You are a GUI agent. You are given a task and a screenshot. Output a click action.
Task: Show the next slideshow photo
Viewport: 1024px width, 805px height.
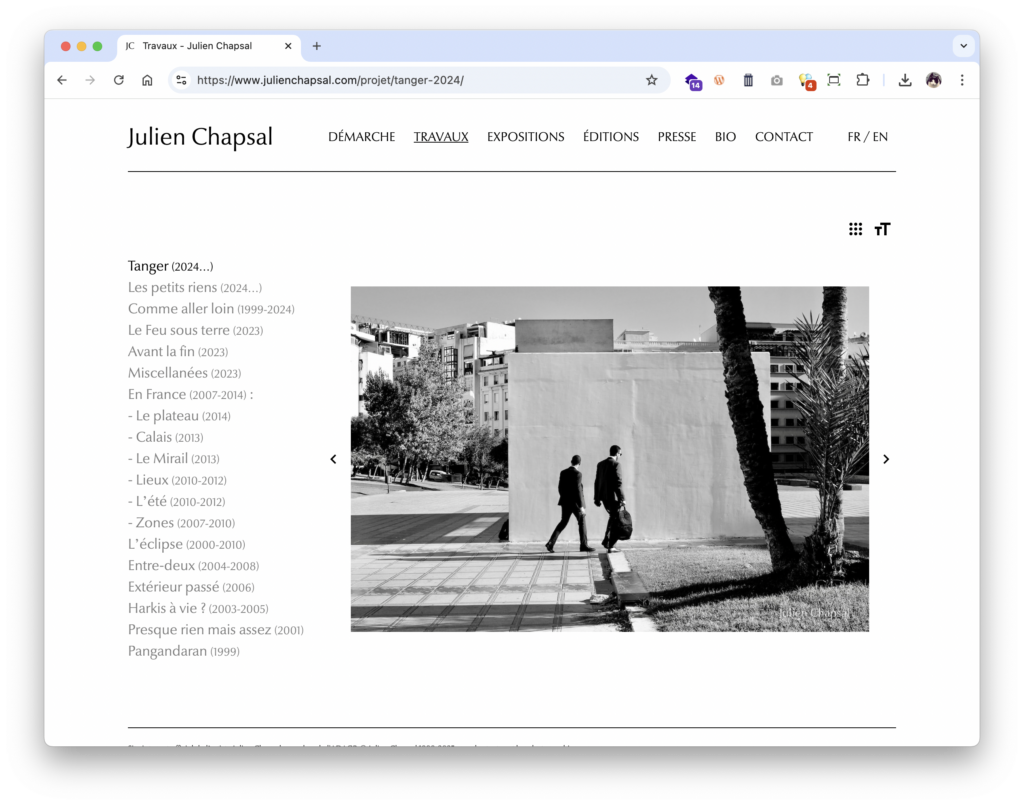point(885,459)
